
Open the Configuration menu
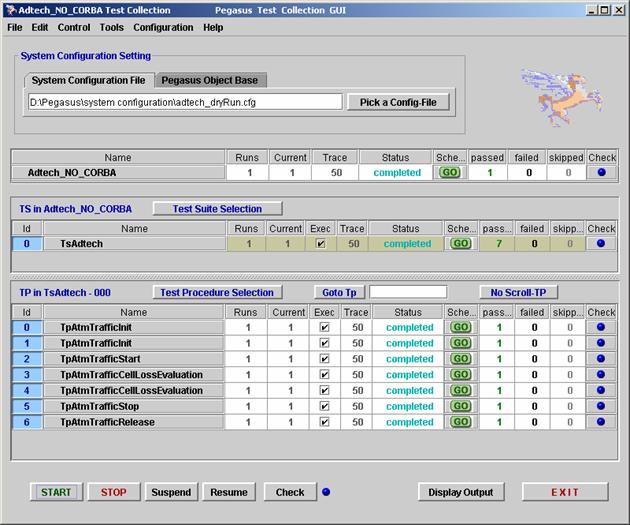pos(163,27)
